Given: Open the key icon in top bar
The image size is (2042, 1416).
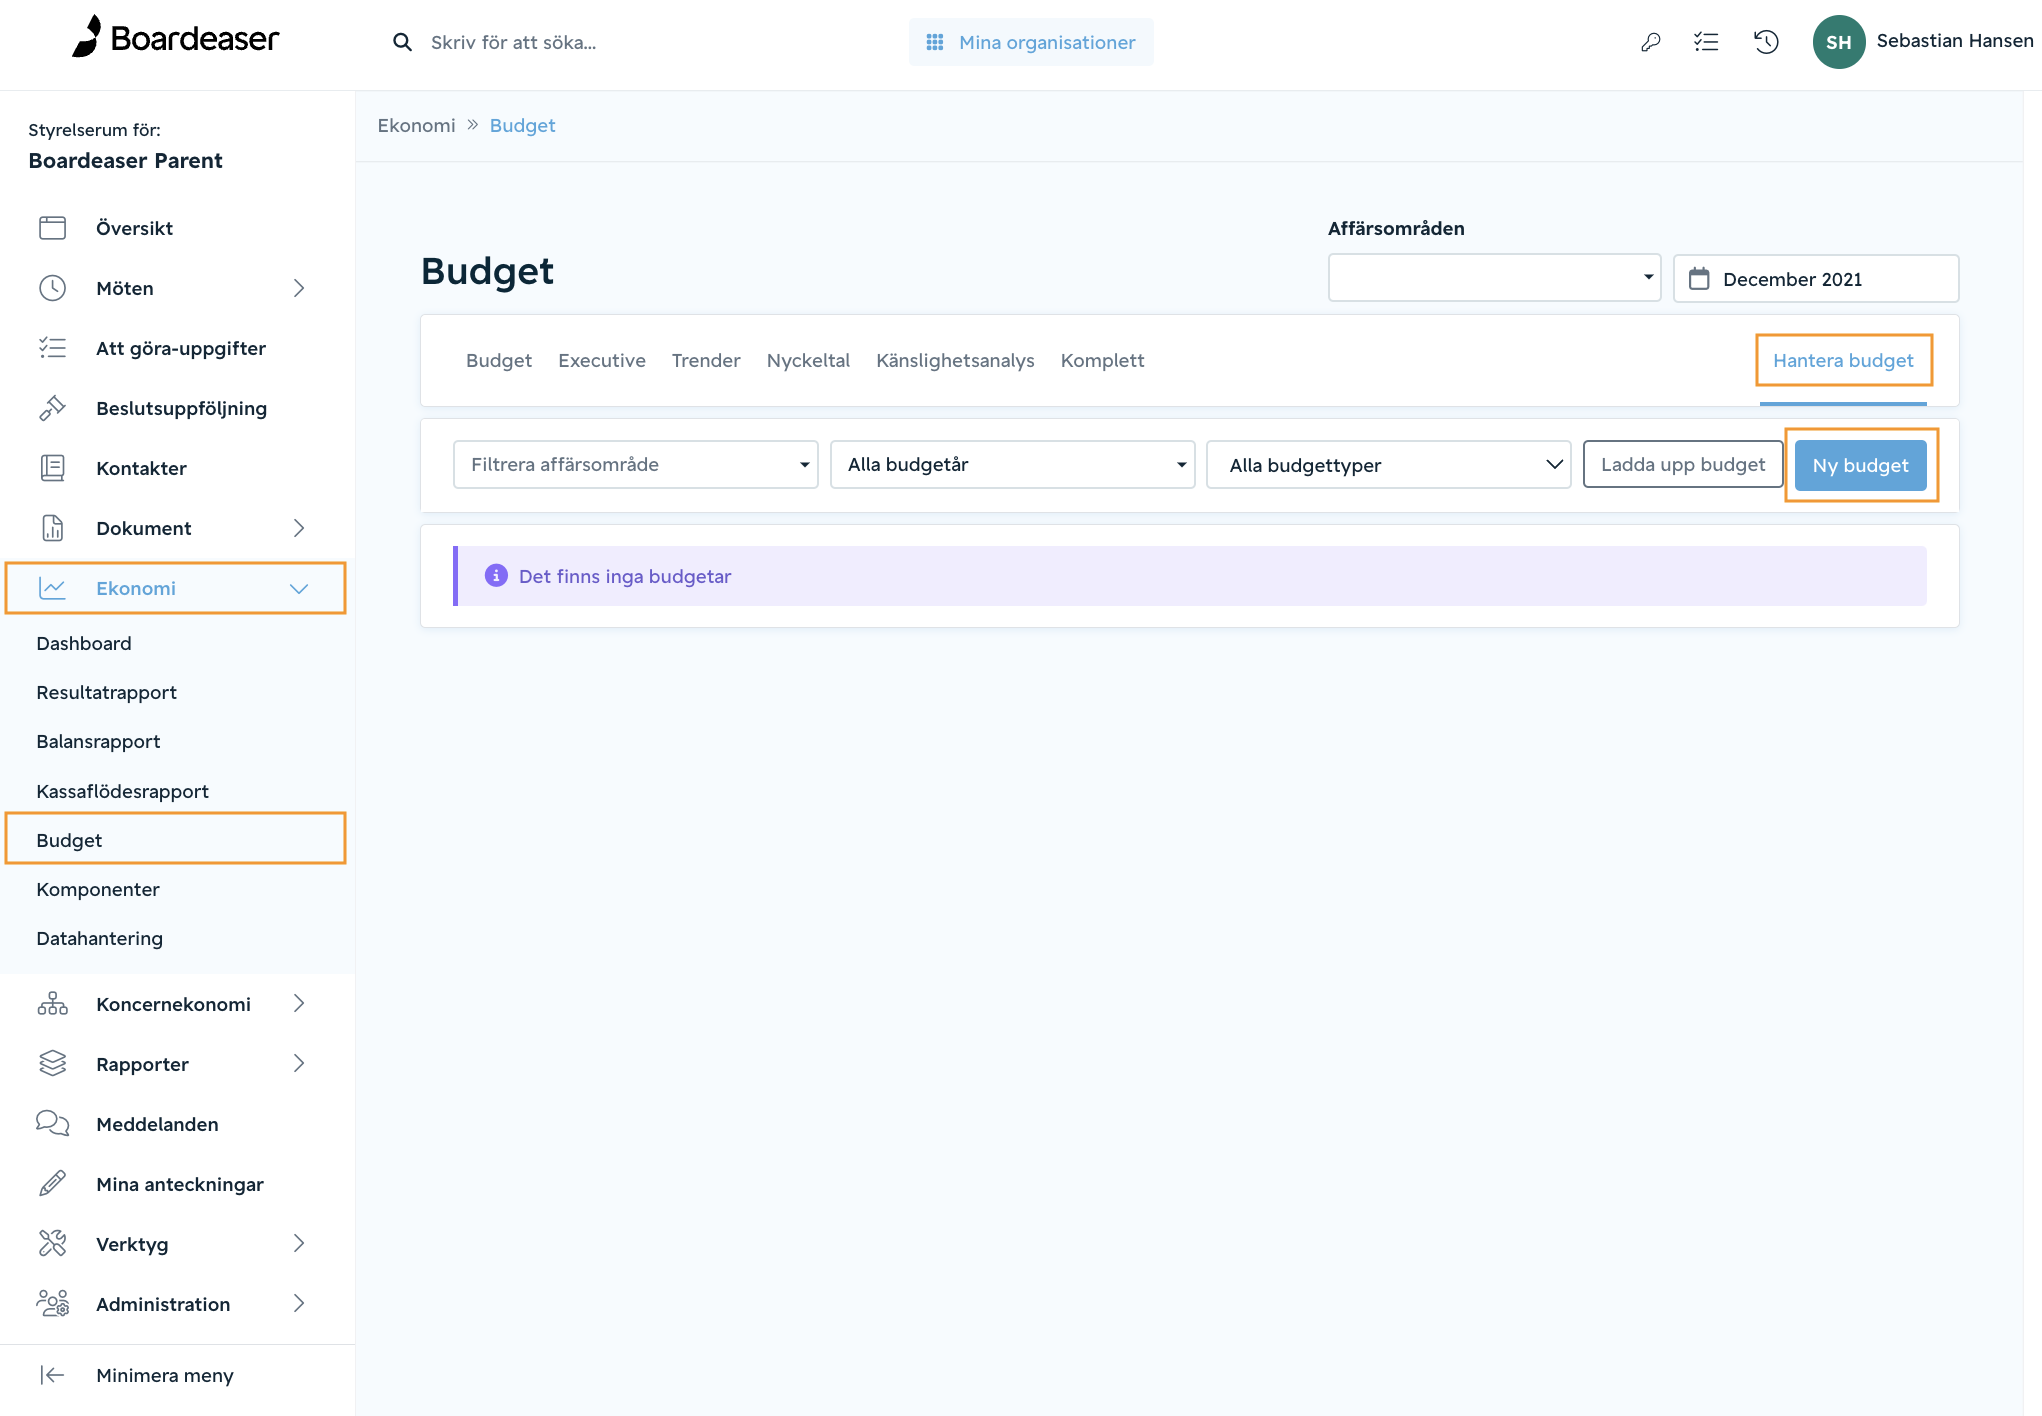Looking at the screenshot, I should 1650,42.
